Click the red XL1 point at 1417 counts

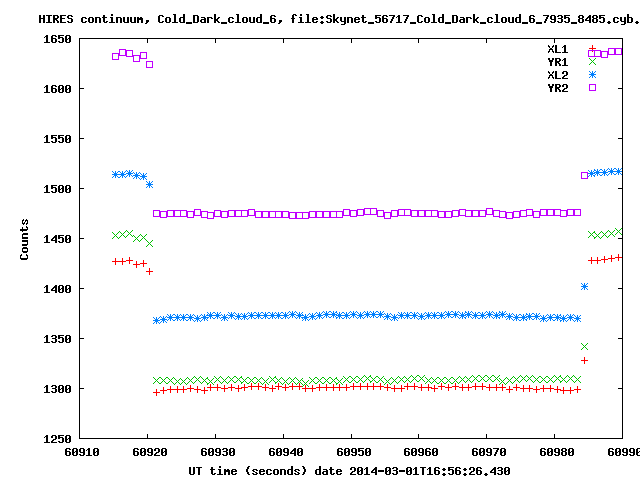[149, 271]
